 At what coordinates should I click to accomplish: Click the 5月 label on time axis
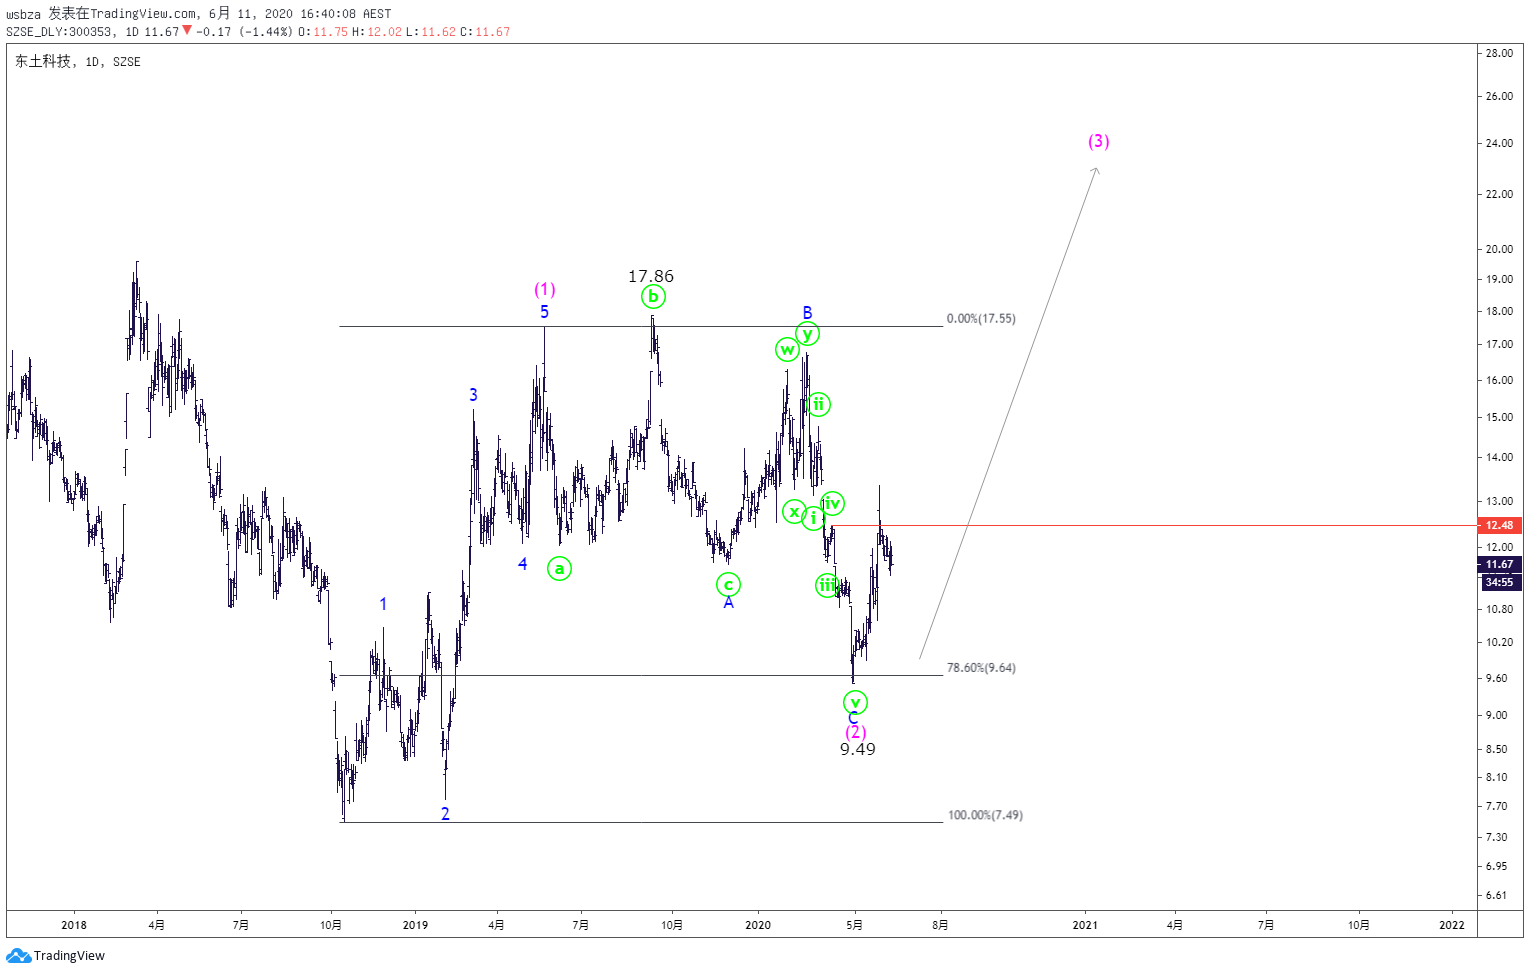coord(854,925)
